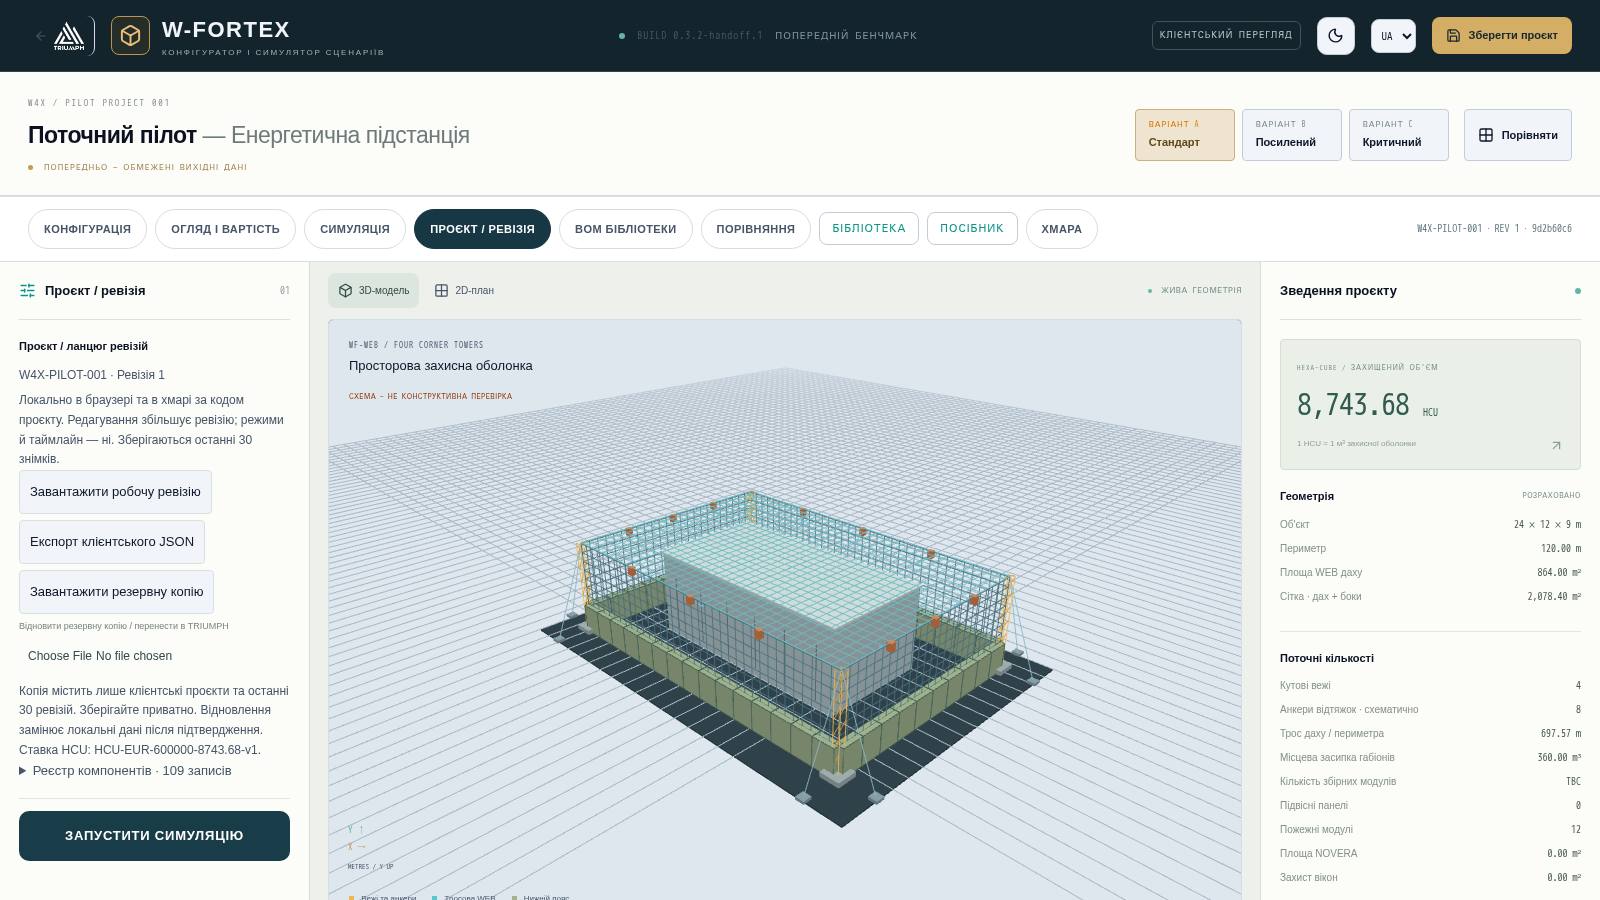
Task: Open BOM бібліотеки tab
Action: [626, 229]
